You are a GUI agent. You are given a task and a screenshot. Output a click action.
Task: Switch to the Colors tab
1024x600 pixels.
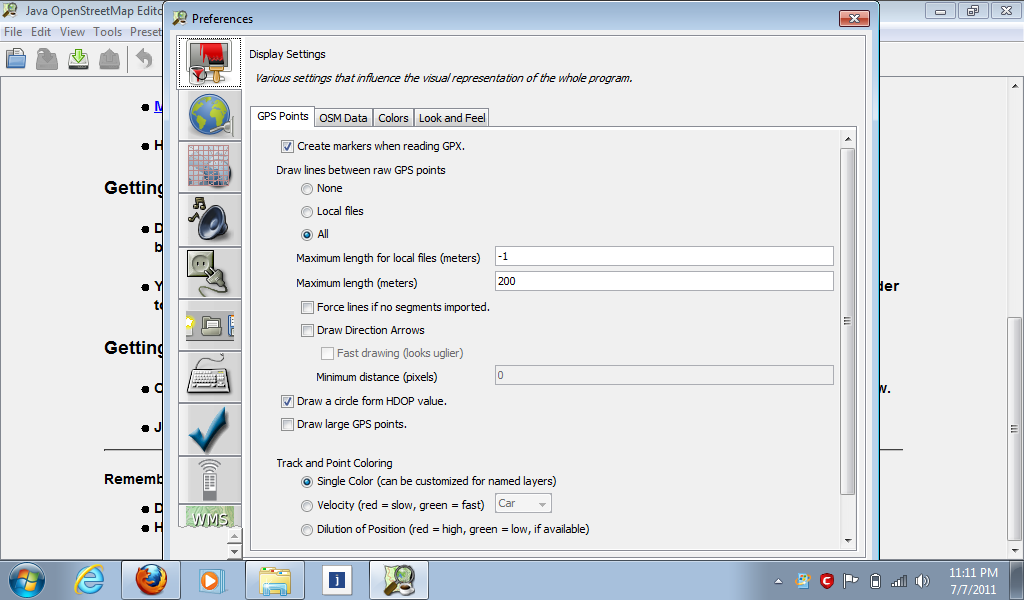(x=393, y=118)
